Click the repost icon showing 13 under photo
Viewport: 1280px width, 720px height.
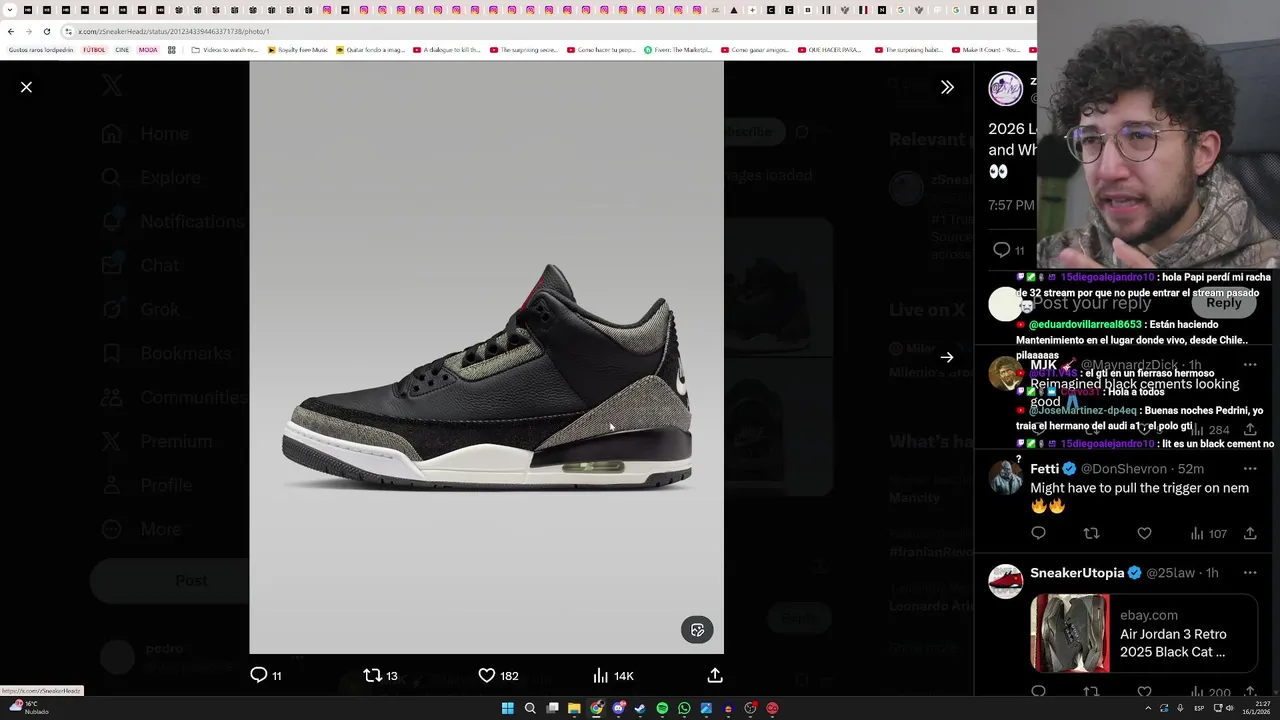pyautogui.click(x=380, y=676)
